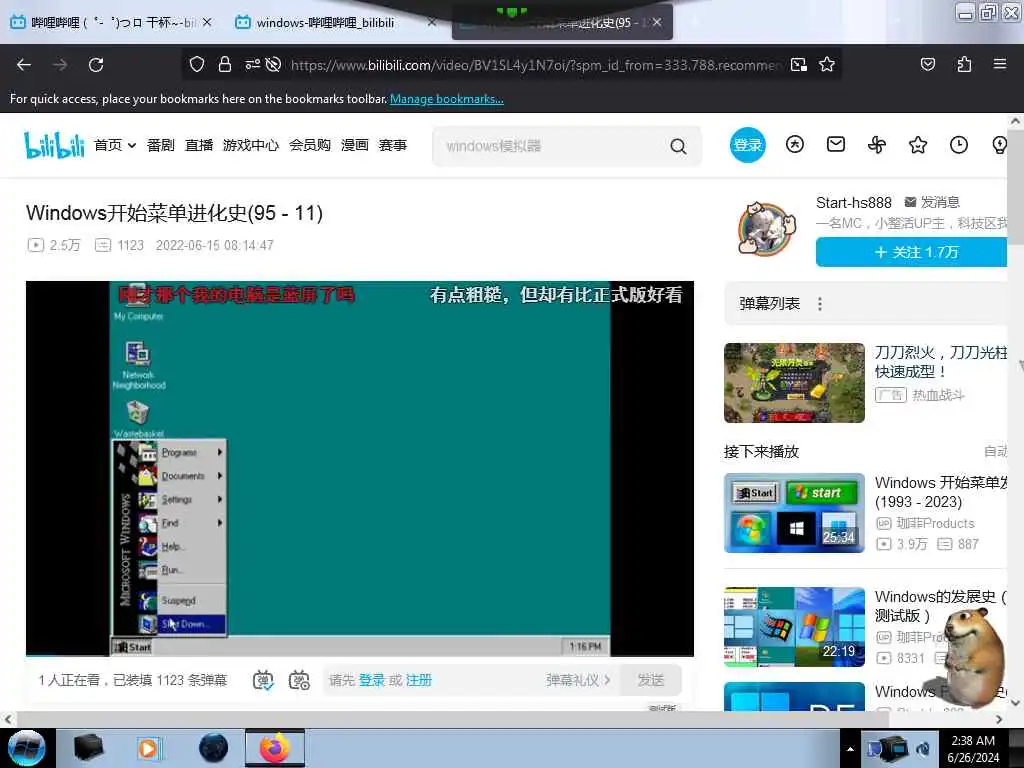The width and height of the screenshot is (1024, 768).
Task: Bookmark this page with the star icon
Action: 827,64
